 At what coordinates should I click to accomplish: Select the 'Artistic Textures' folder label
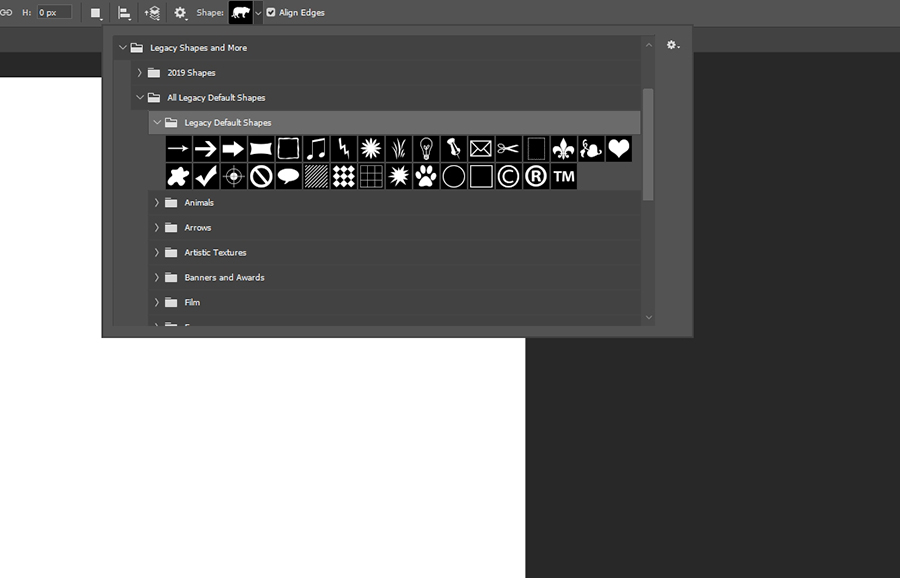tap(215, 253)
